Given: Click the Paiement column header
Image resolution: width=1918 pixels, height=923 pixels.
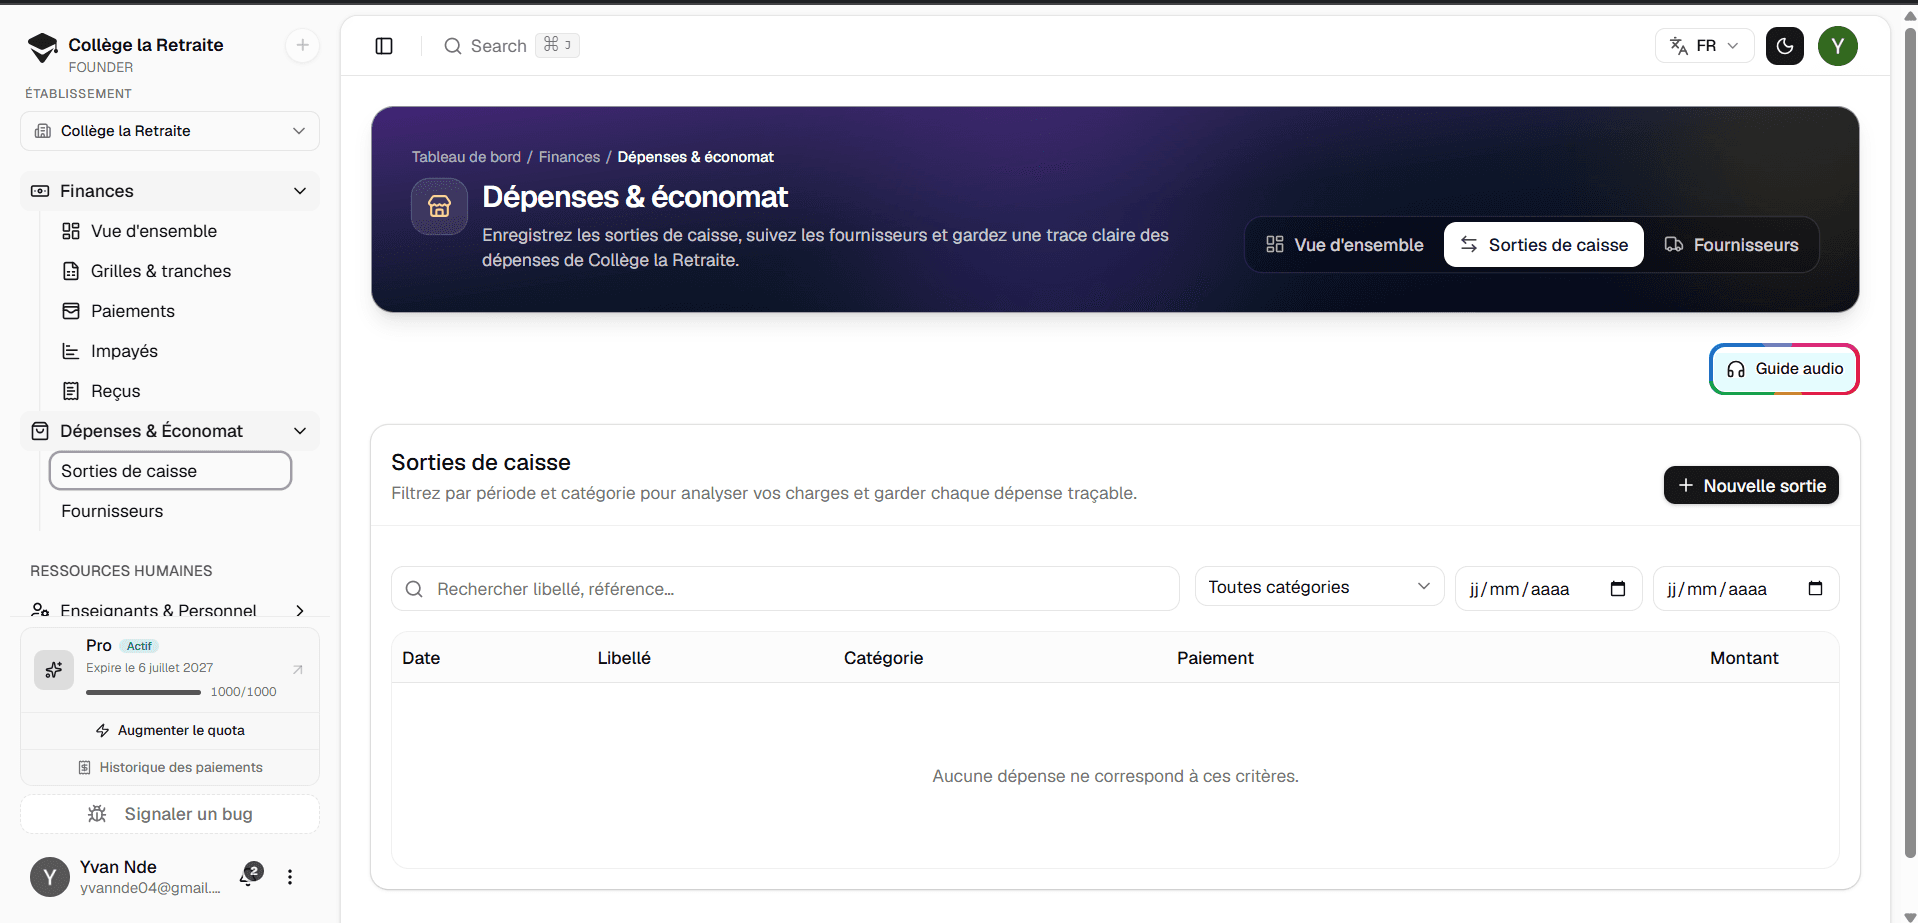Looking at the screenshot, I should pos(1215,658).
